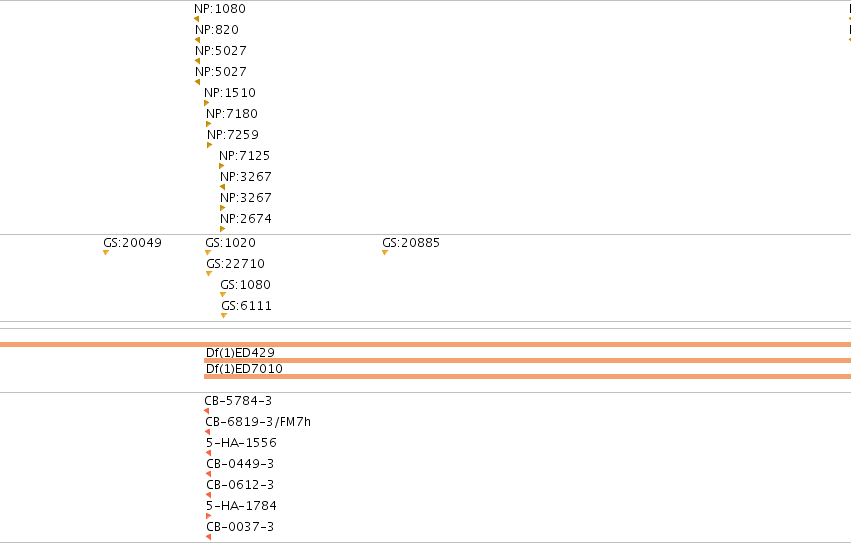851x543 pixels.
Task: Open the 5-HA-1784 label
Action: (241, 506)
